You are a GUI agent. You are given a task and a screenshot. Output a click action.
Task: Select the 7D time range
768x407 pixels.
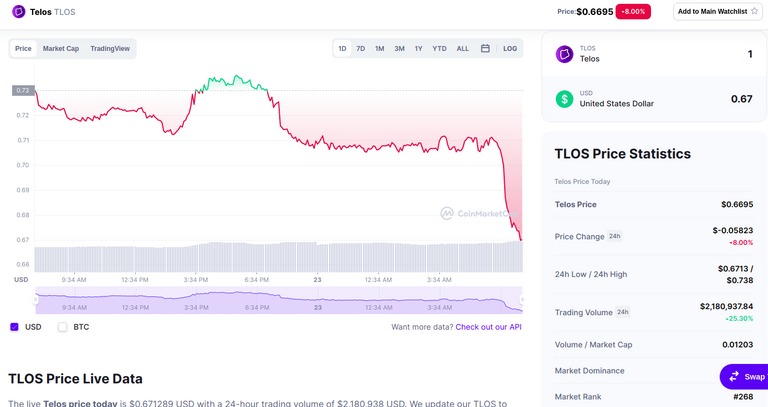[360, 48]
